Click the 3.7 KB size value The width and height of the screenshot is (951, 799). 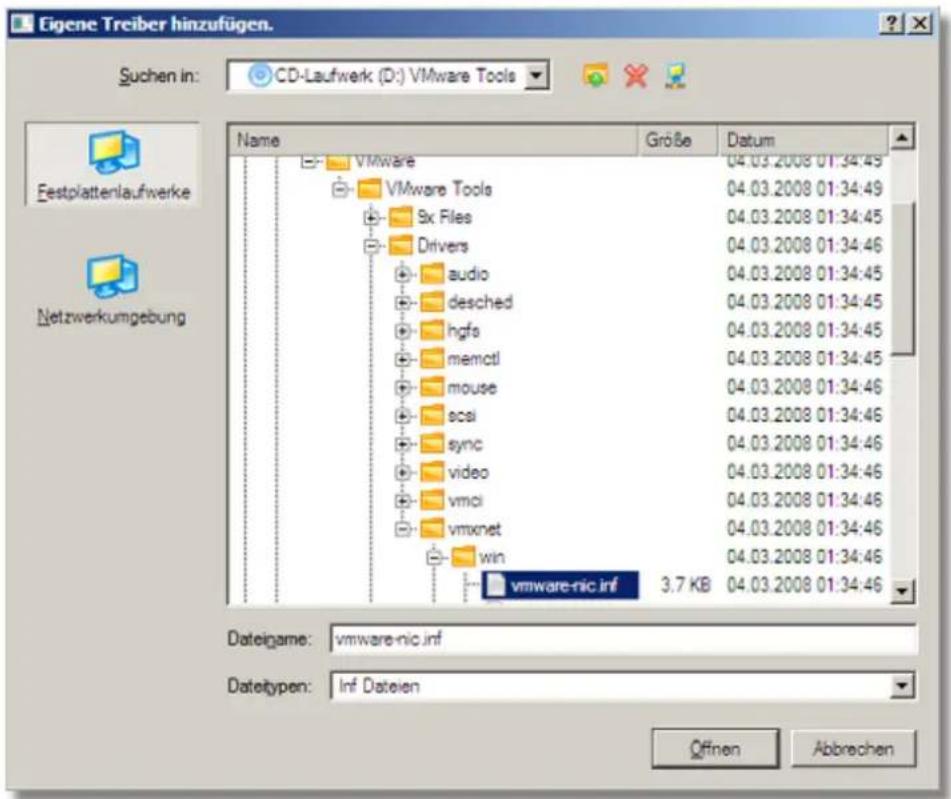pos(685,585)
